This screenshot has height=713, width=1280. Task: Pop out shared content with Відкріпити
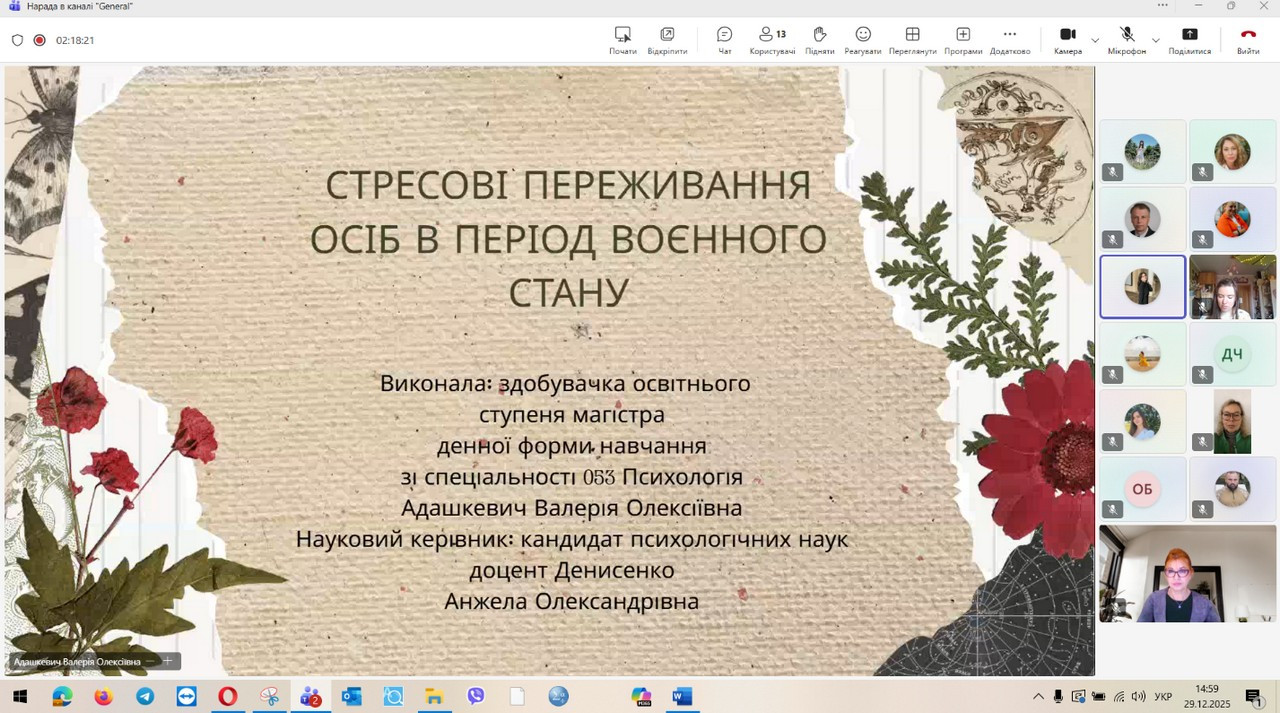667,39
